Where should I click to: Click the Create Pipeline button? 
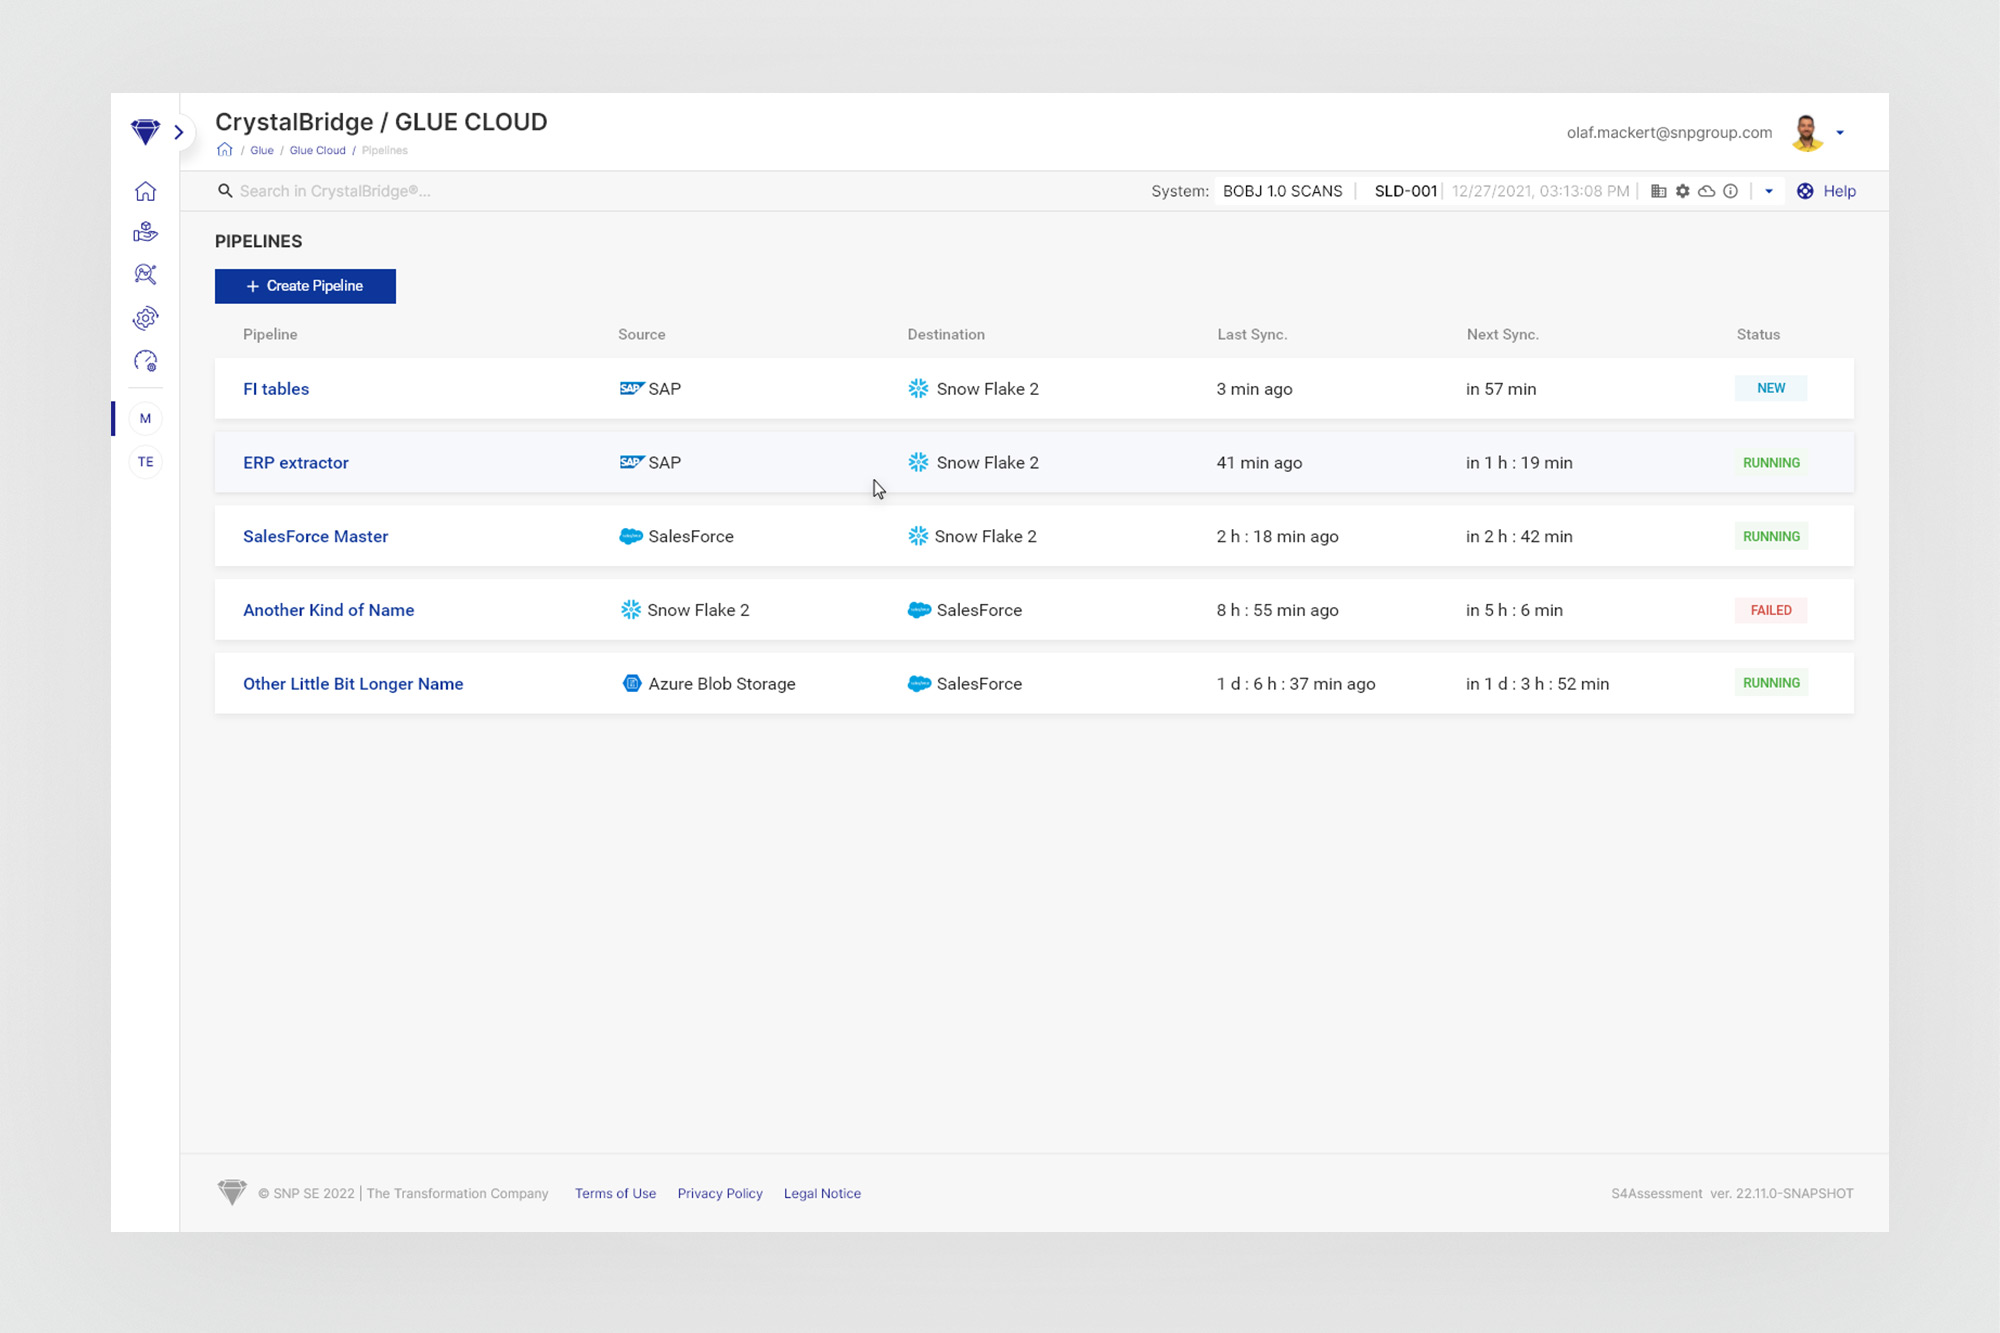click(x=305, y=286)
